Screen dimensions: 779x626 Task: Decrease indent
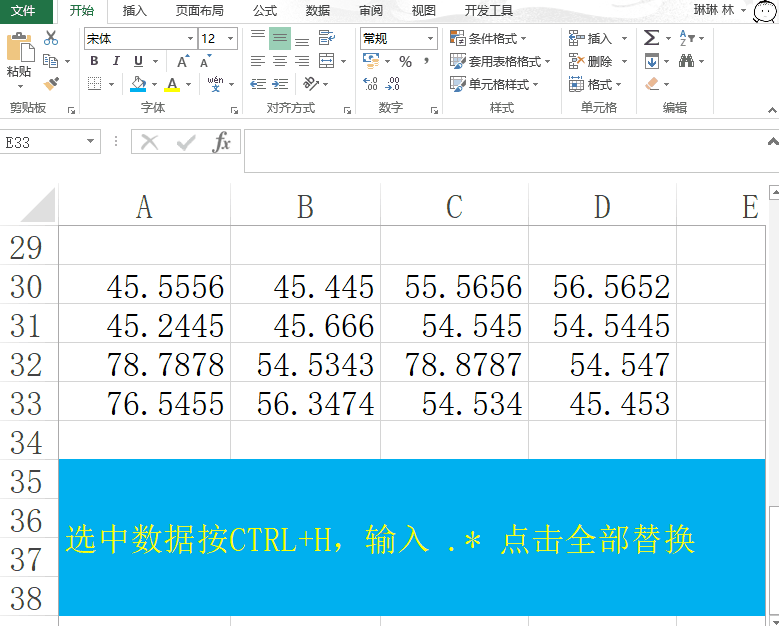pos(257,83)
